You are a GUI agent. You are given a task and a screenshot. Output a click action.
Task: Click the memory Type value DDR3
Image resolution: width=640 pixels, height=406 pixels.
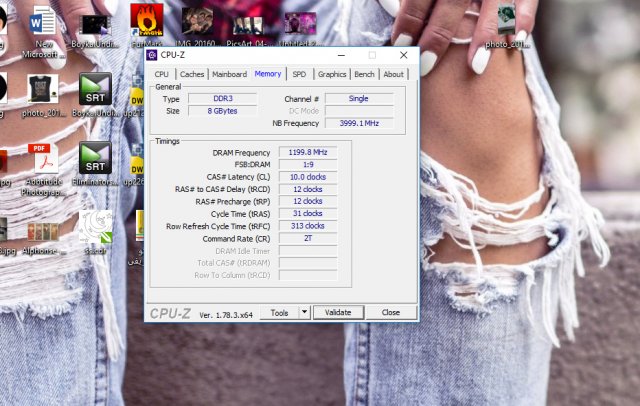pos(223,99)
